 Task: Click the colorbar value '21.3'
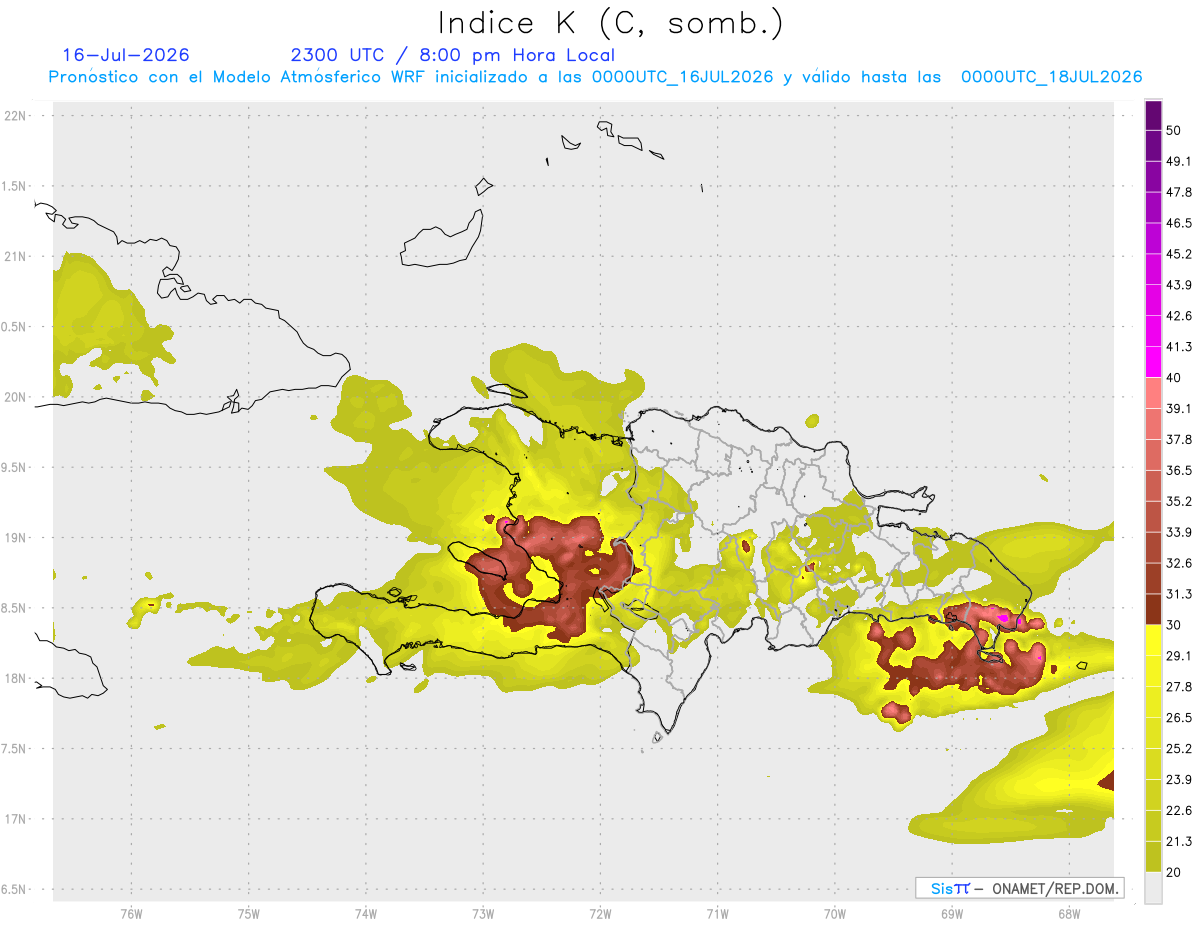(x=1179, y=842)
